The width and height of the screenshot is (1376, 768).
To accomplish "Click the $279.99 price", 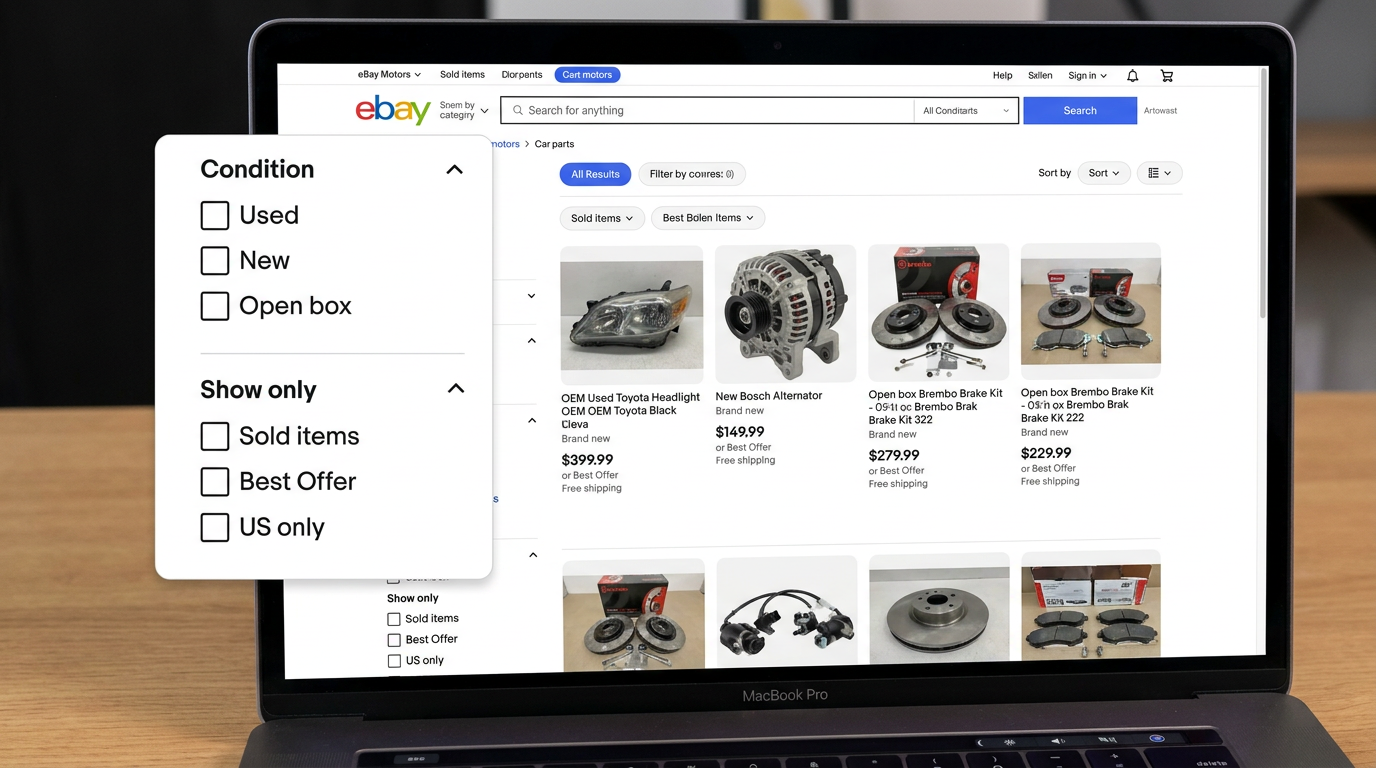I will pyautogui.click(x=894, y=455).
